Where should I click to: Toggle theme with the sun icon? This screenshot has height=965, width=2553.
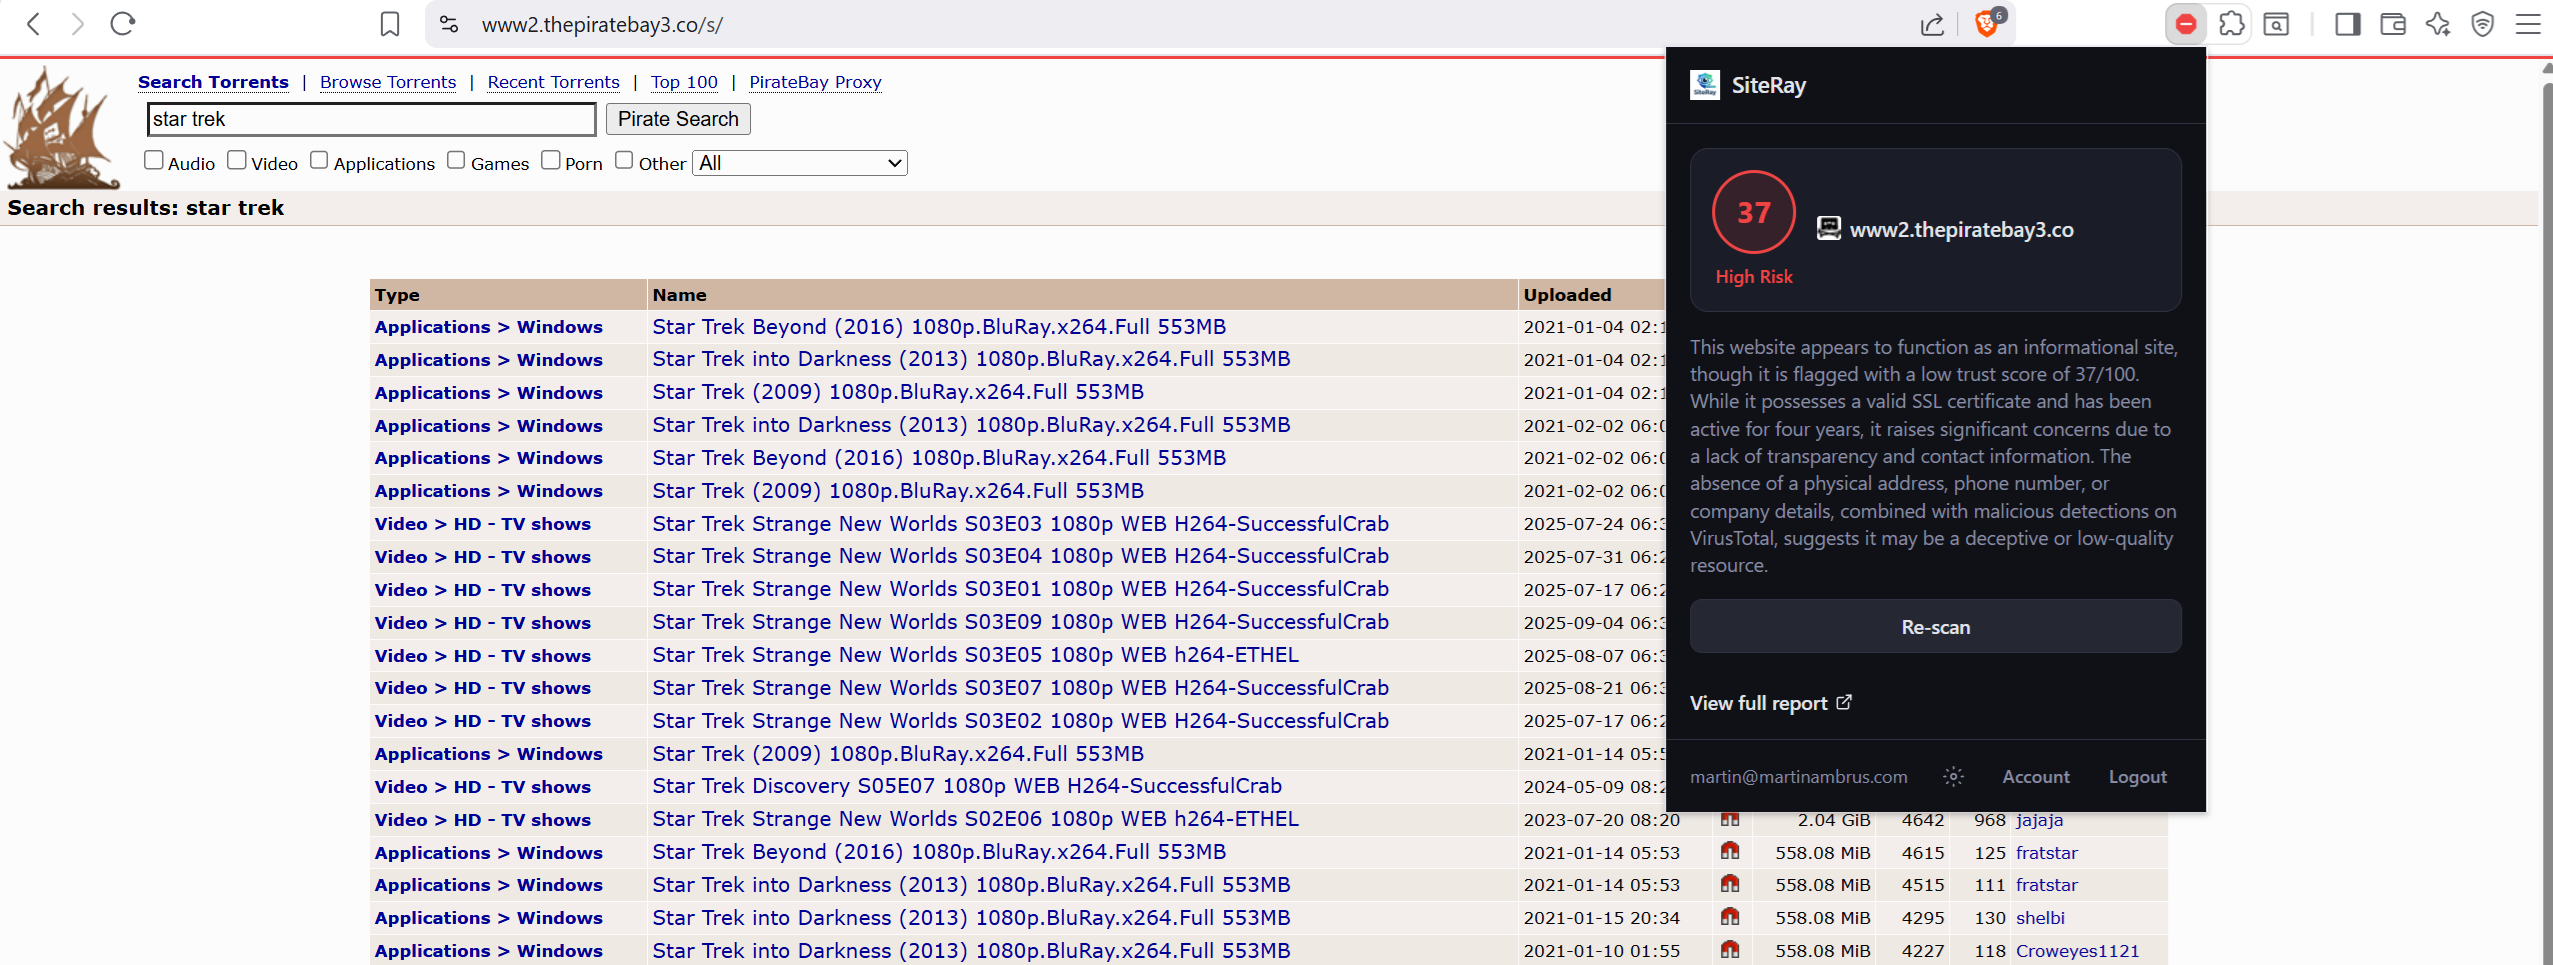pos(1953,777)
